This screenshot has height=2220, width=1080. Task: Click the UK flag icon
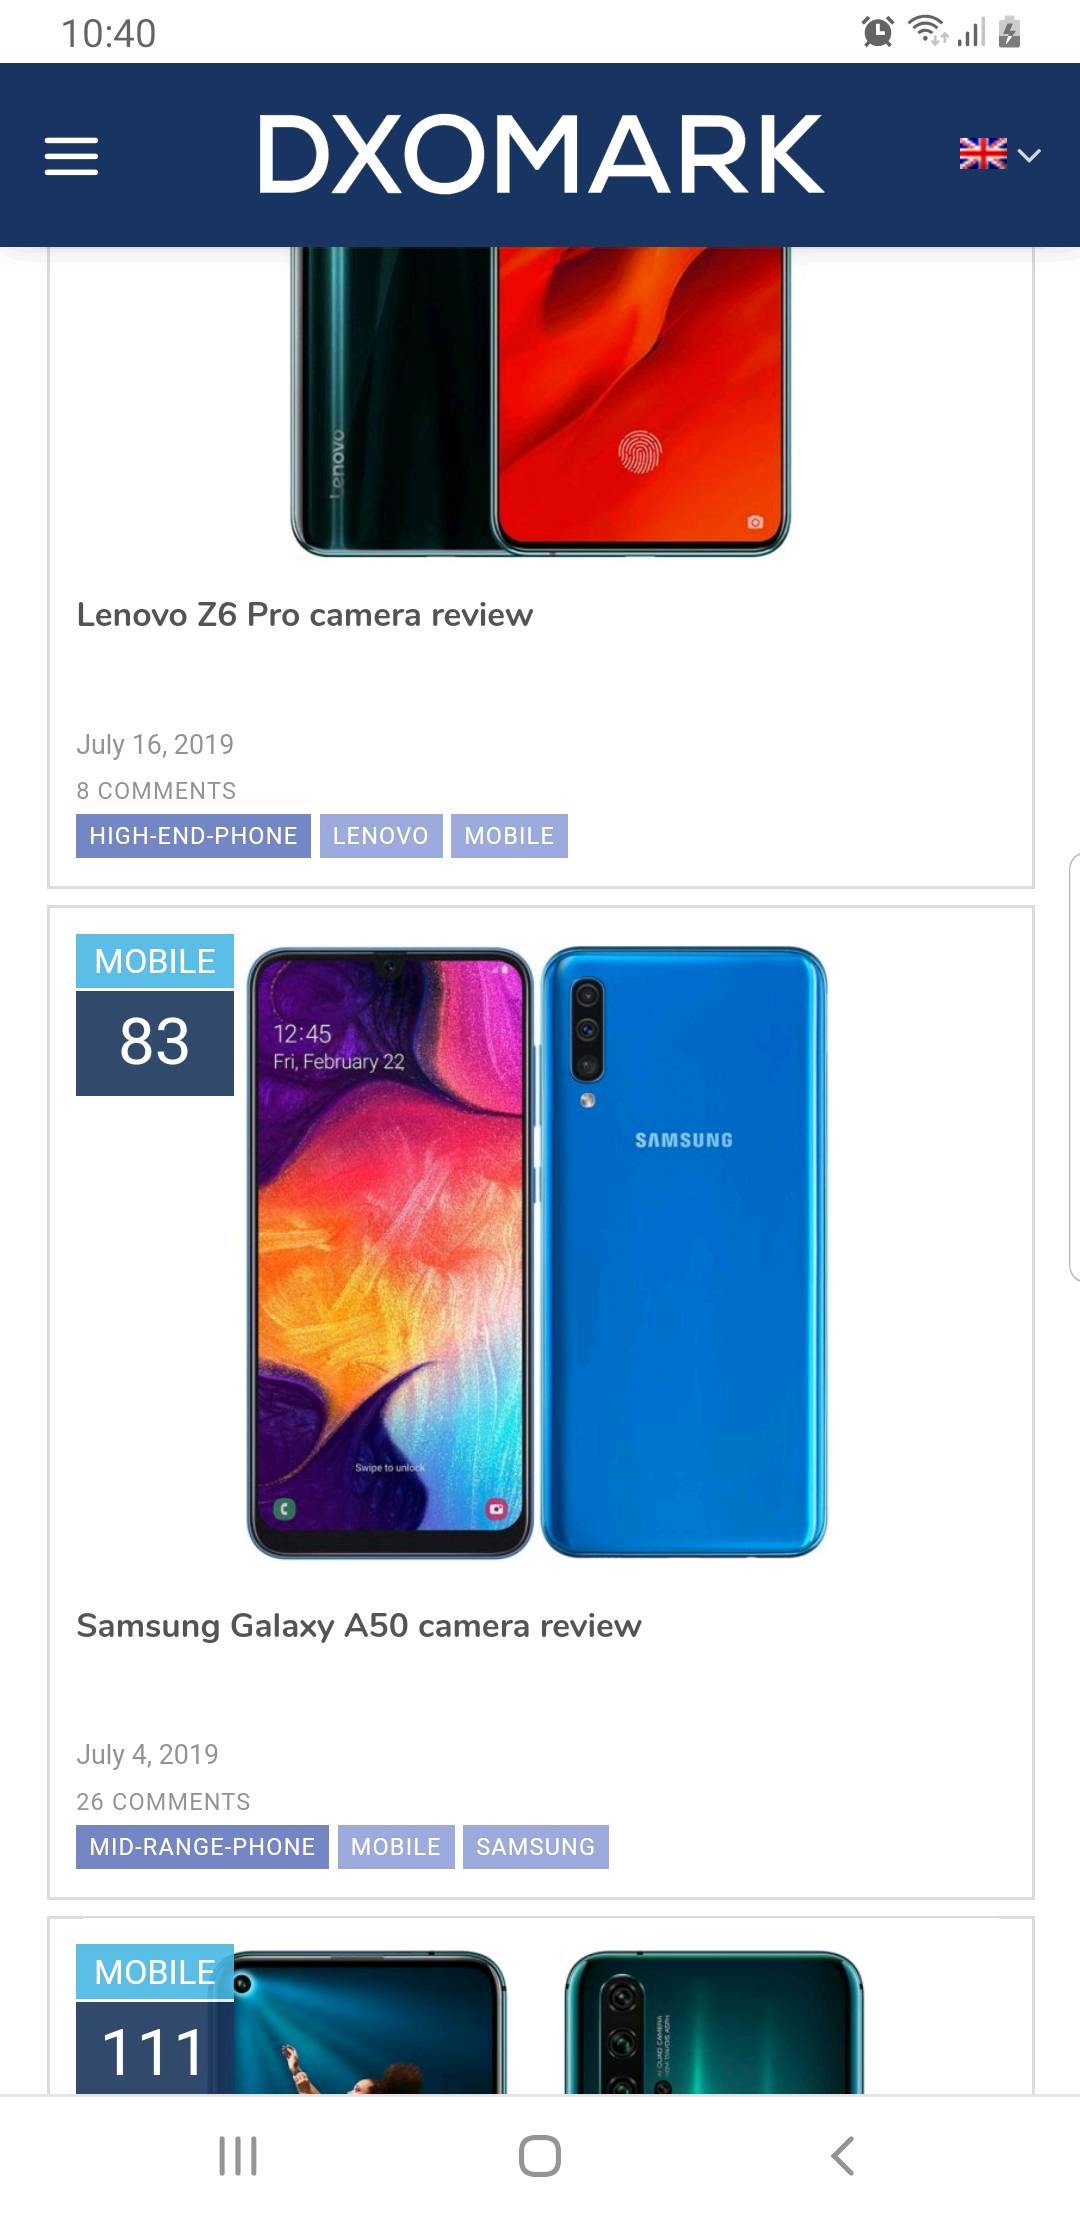pyautogui.click(x=983, y=153)
